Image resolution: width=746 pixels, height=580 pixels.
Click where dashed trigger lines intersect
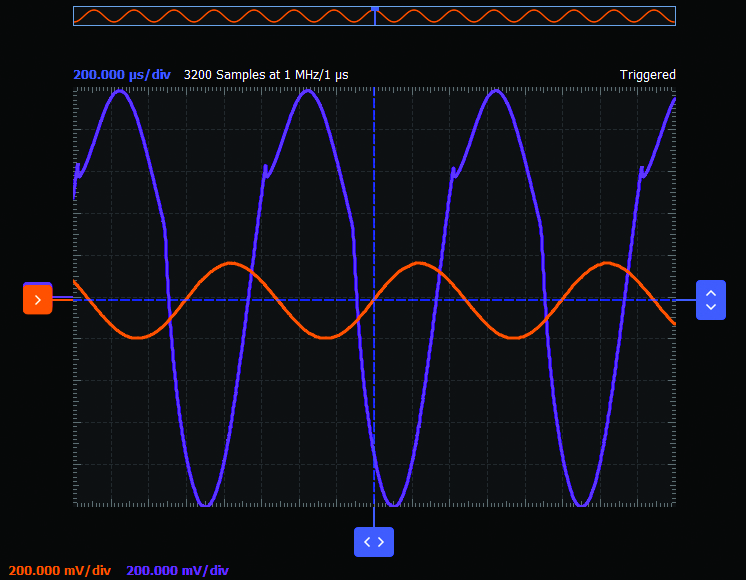click(x=374, y=300)
